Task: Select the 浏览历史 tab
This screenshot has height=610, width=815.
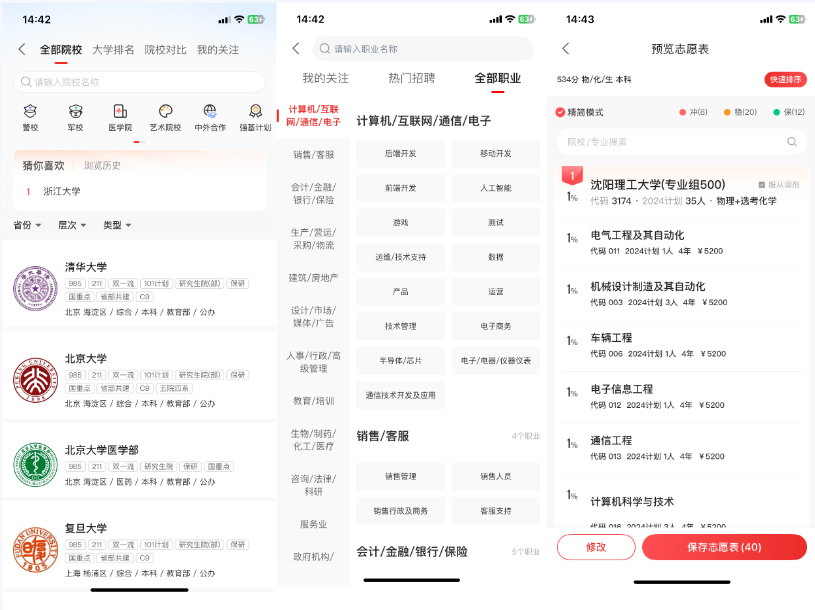Action: [102, 166]
